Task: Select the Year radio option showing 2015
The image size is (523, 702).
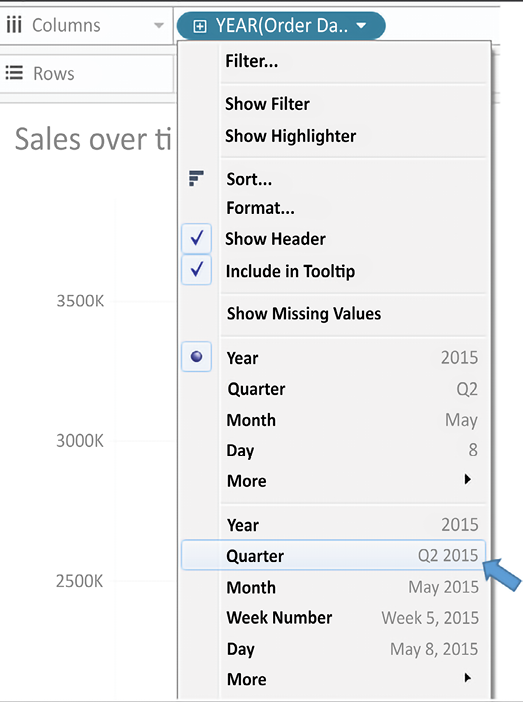Action: point(197,357)
